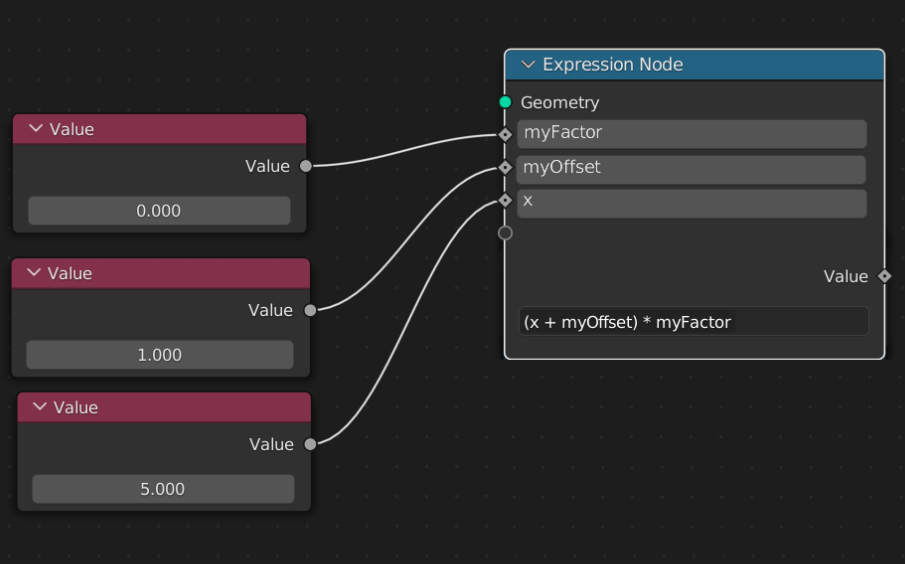Select the header of the 1.000 Value node
Screen dimensions: 905x564
tap(160, 273)
